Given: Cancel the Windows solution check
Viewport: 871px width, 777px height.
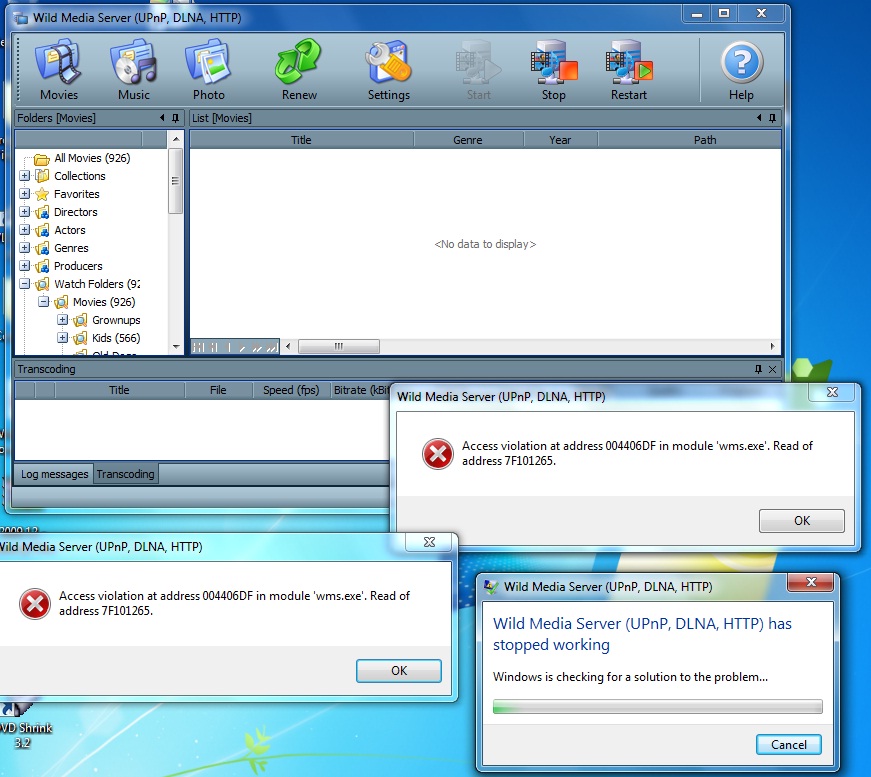Looking at the screenshot, I should tap(789, 745).
